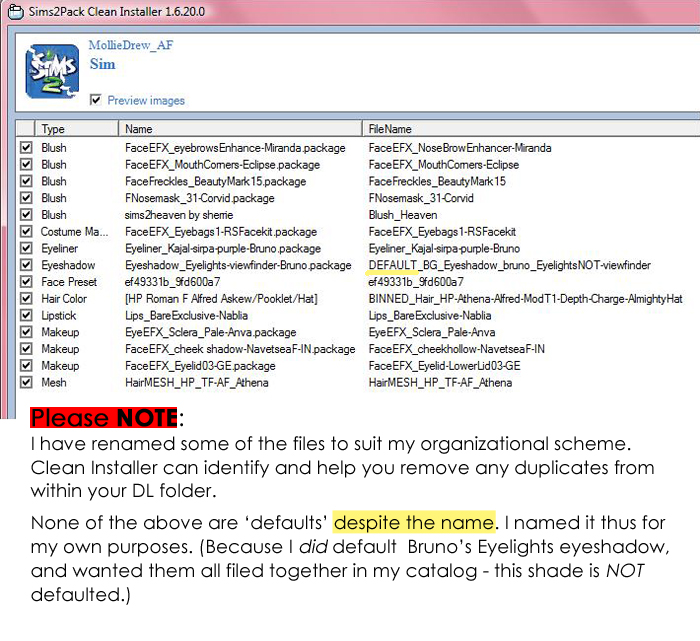Select ef49331b_9fd600a7 in the Name column
Viewport: 700px width, 641px height.
tap(173, 282)
